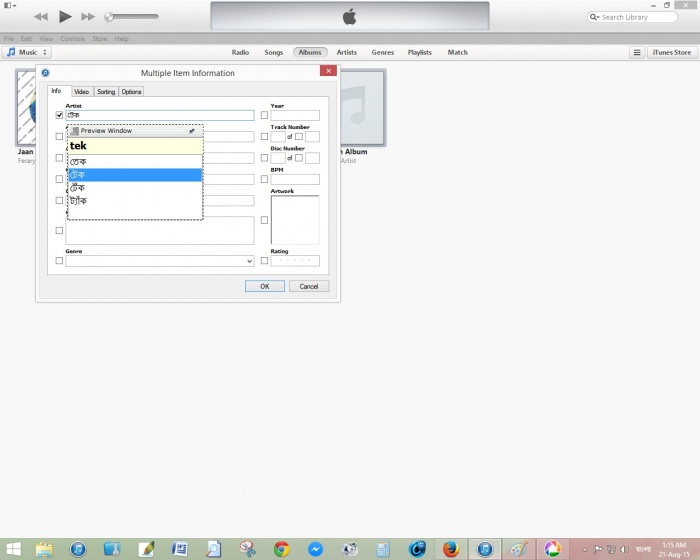The height and width of the screenshot is (560, 700).
Task: Click the Artist text field
Action: click(160, 115)
